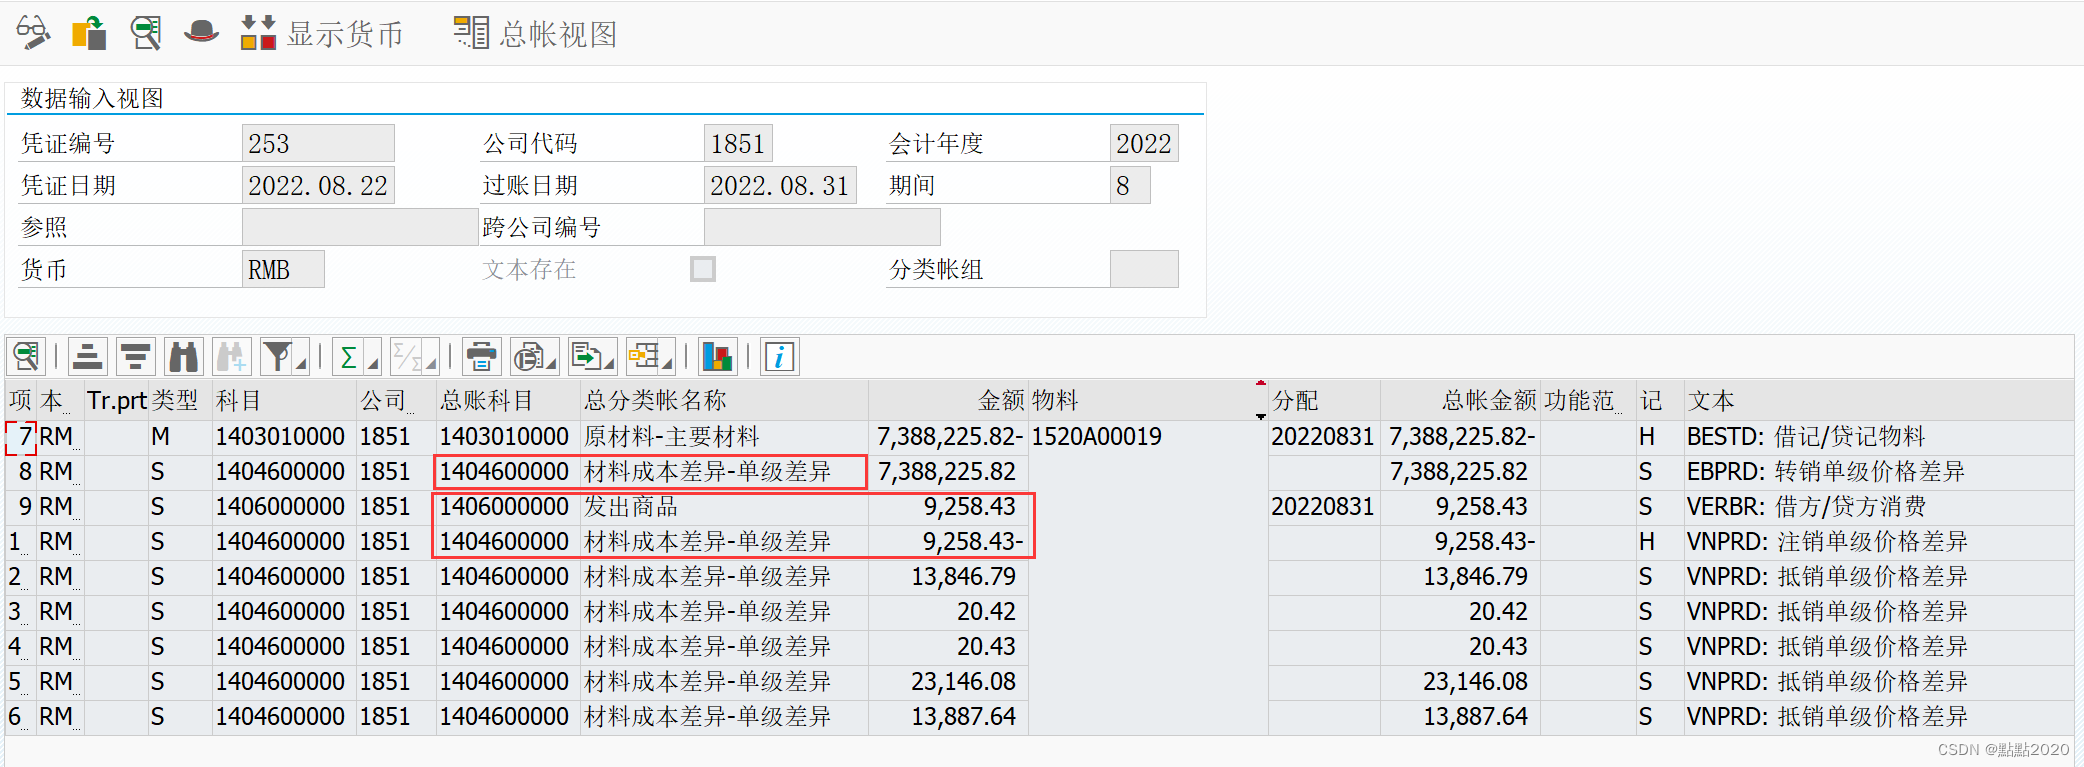The height and width of the screenshot is (767, 2084).
Task: Open the layout dropdown arrow
Action: point(667,362)
